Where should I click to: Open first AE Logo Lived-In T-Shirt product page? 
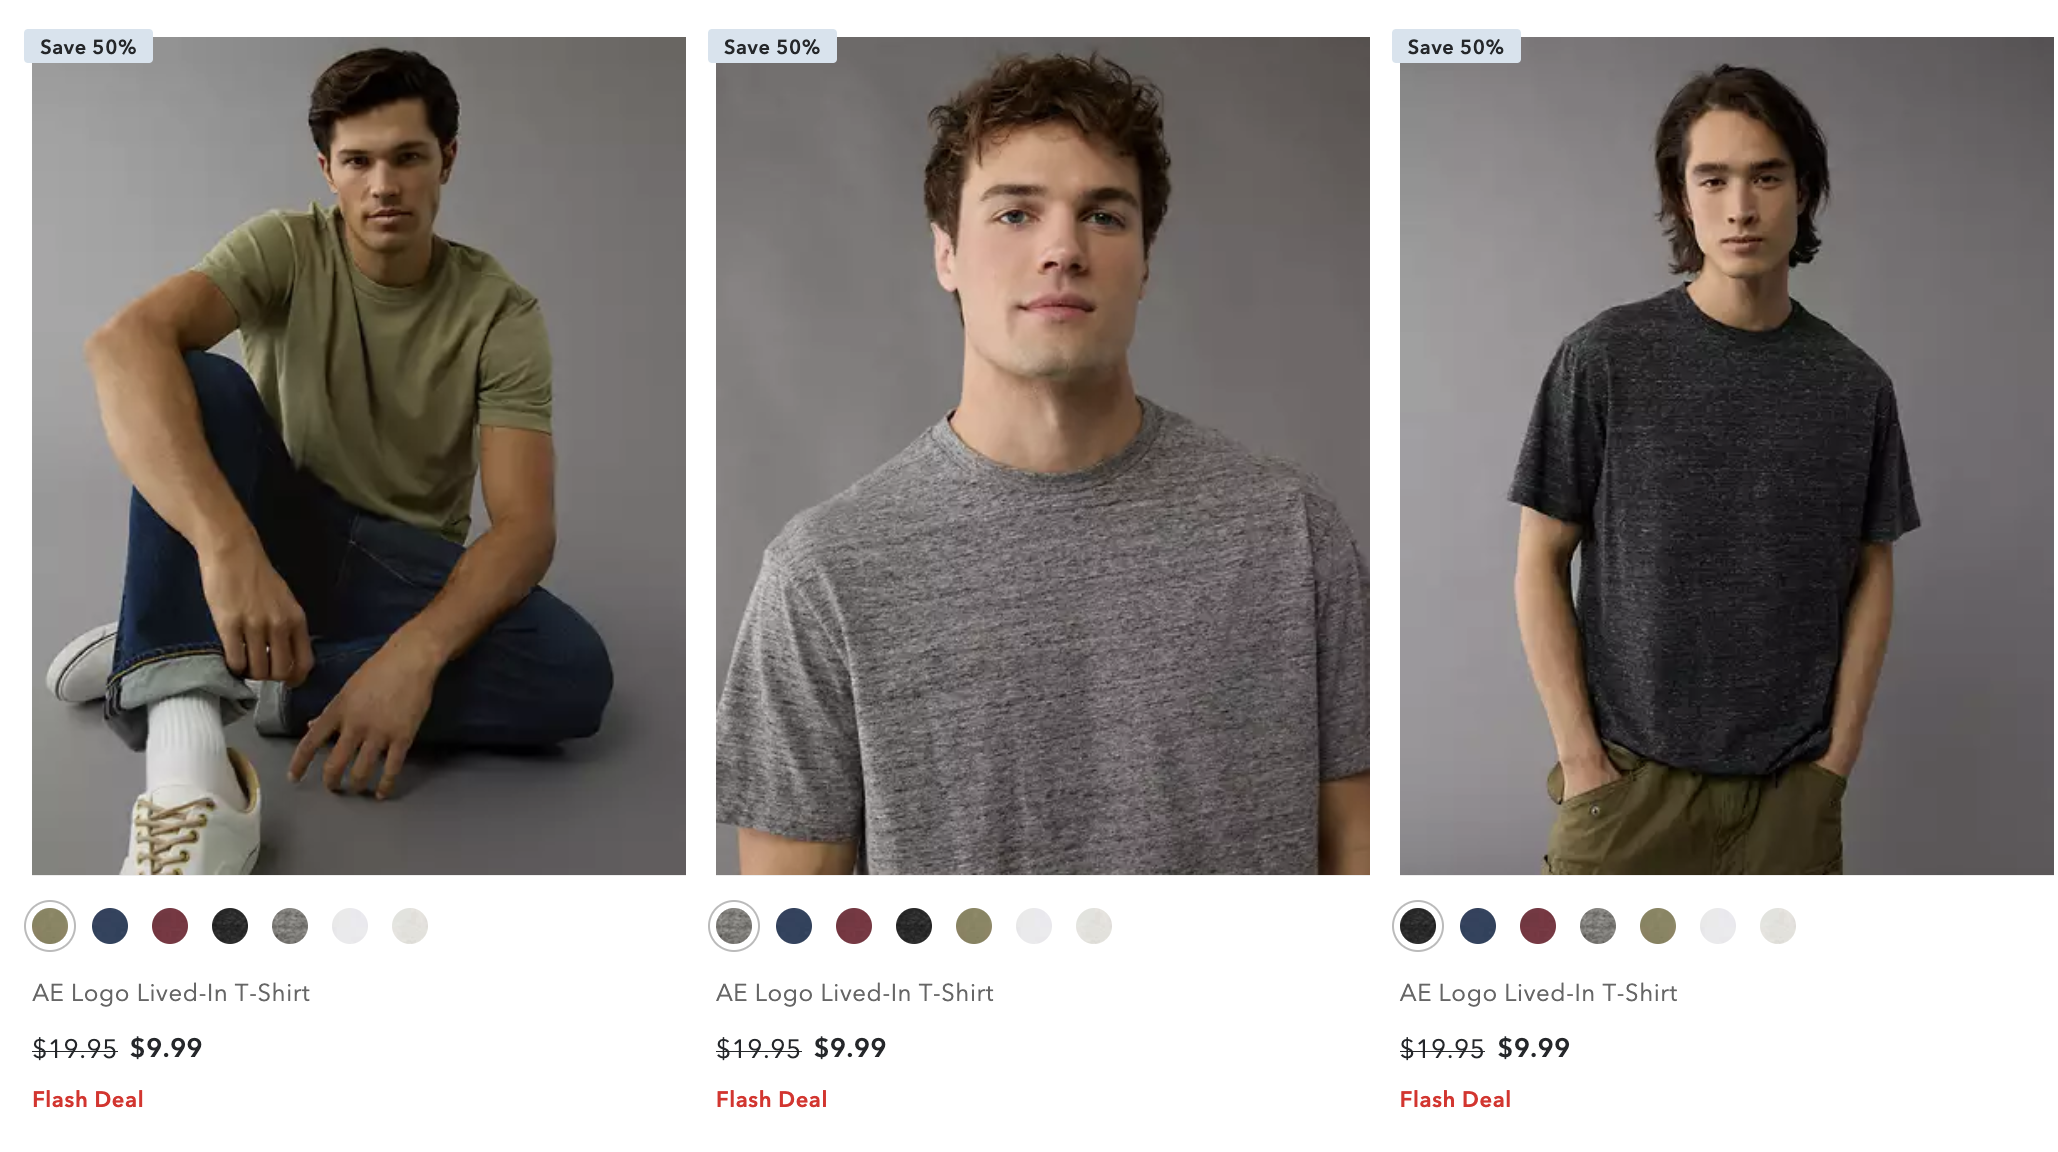pos(171,993)
